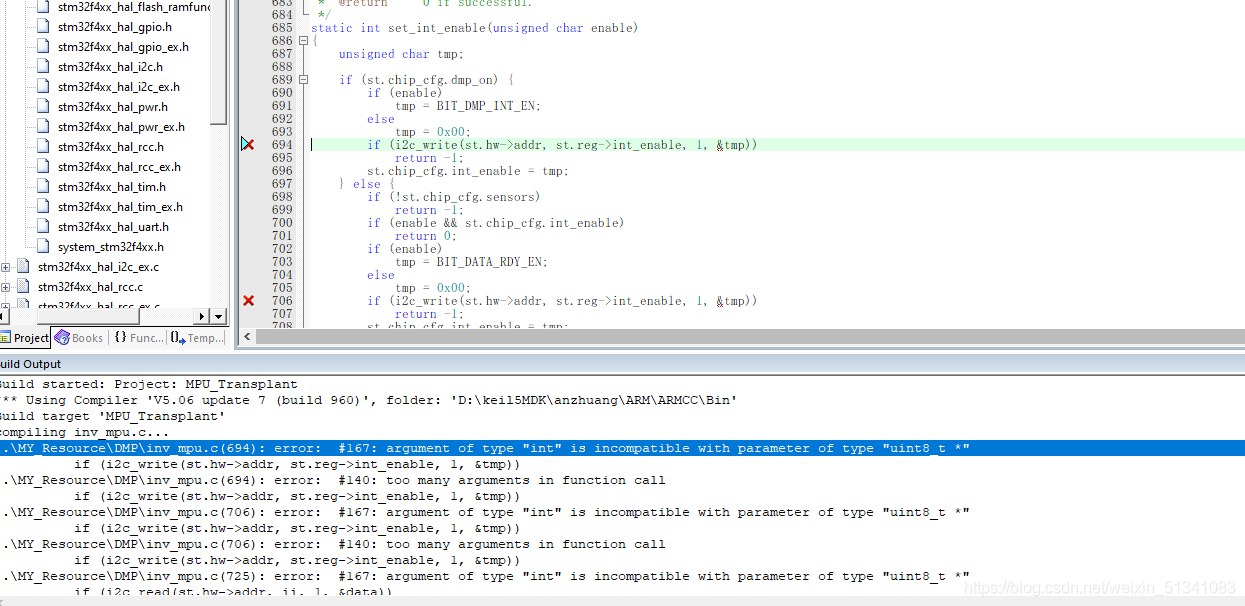Select stm32f4xx_hal_tim_ex.h file

pyautogui.click(x=120, y=207)
